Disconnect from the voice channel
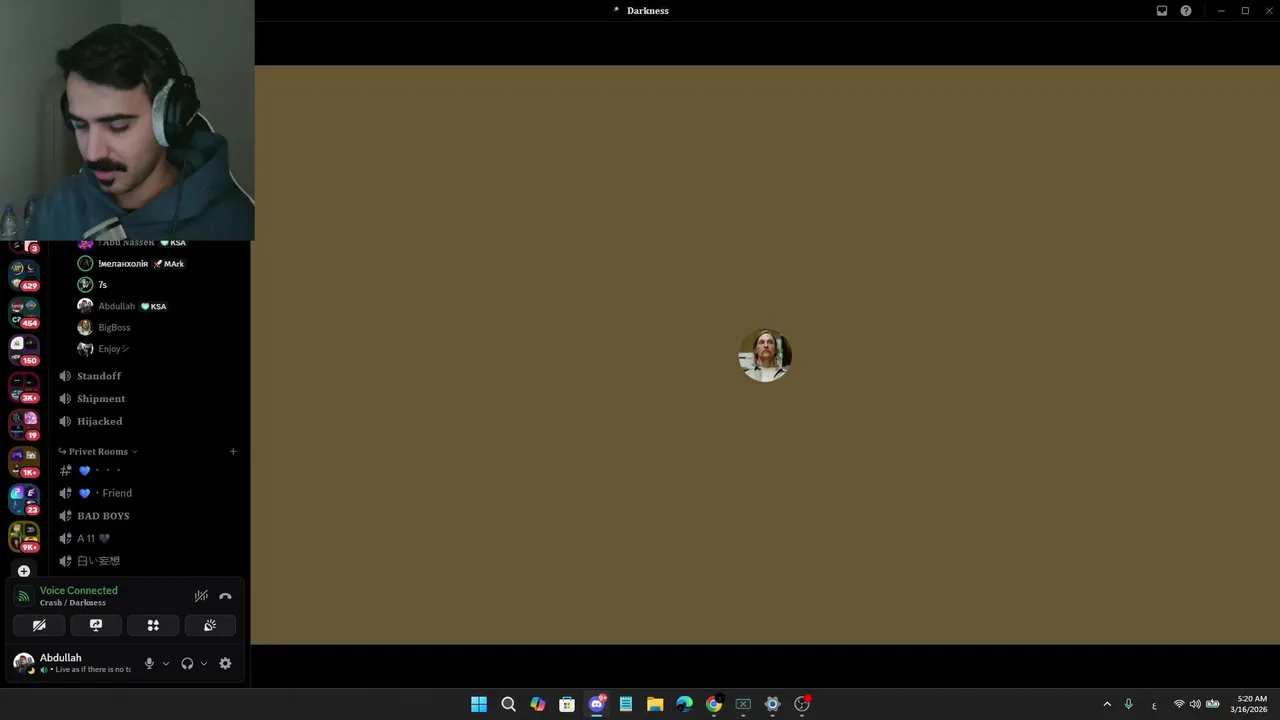The image size is (1280, 720). 225,596
